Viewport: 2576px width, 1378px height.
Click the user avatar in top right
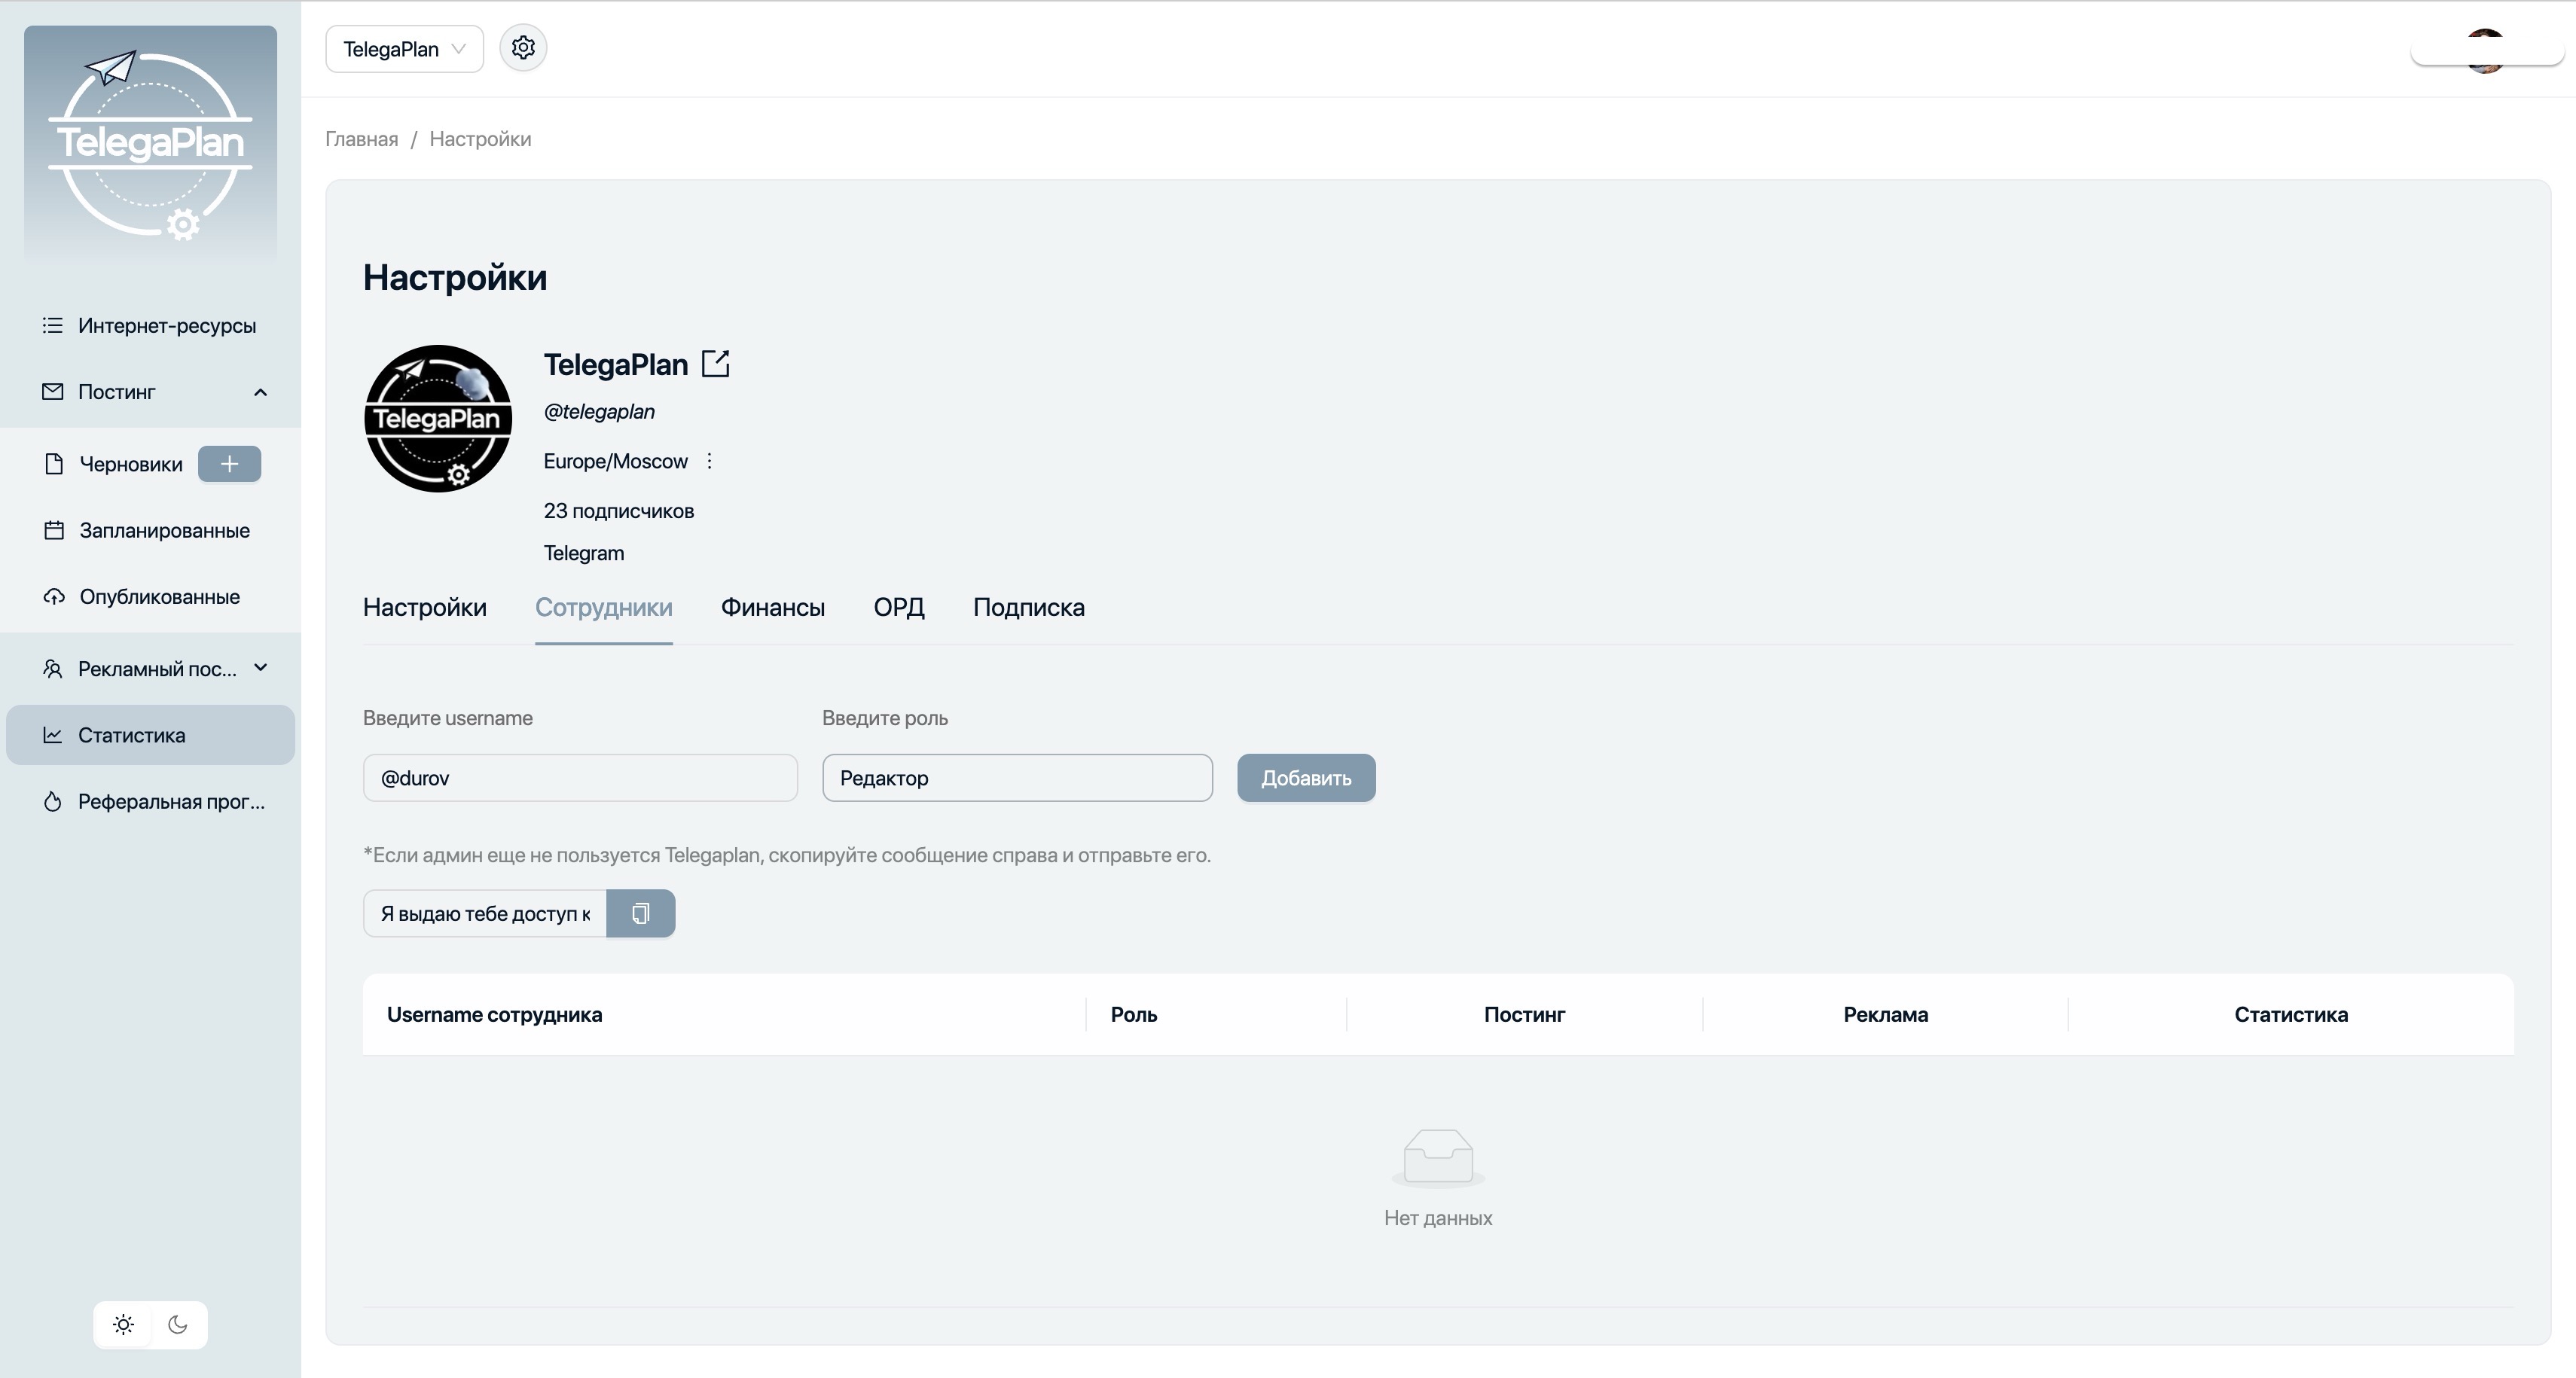pos(2486,50)
